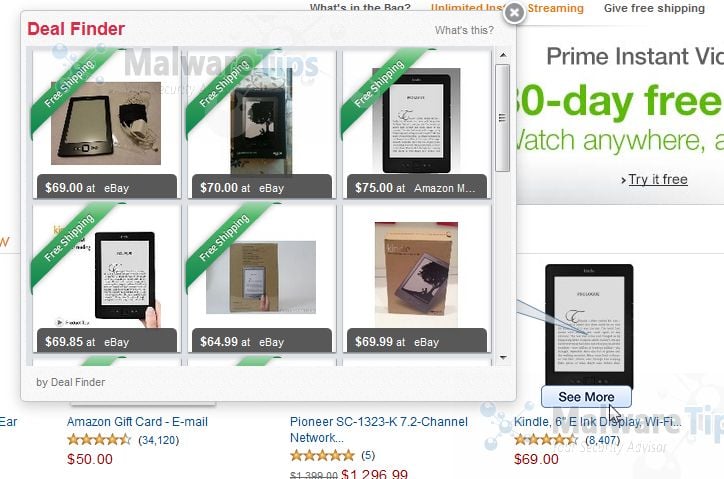Click the scroll up arrow in Deal Finder
724x479 pixels.
(503, 55)
